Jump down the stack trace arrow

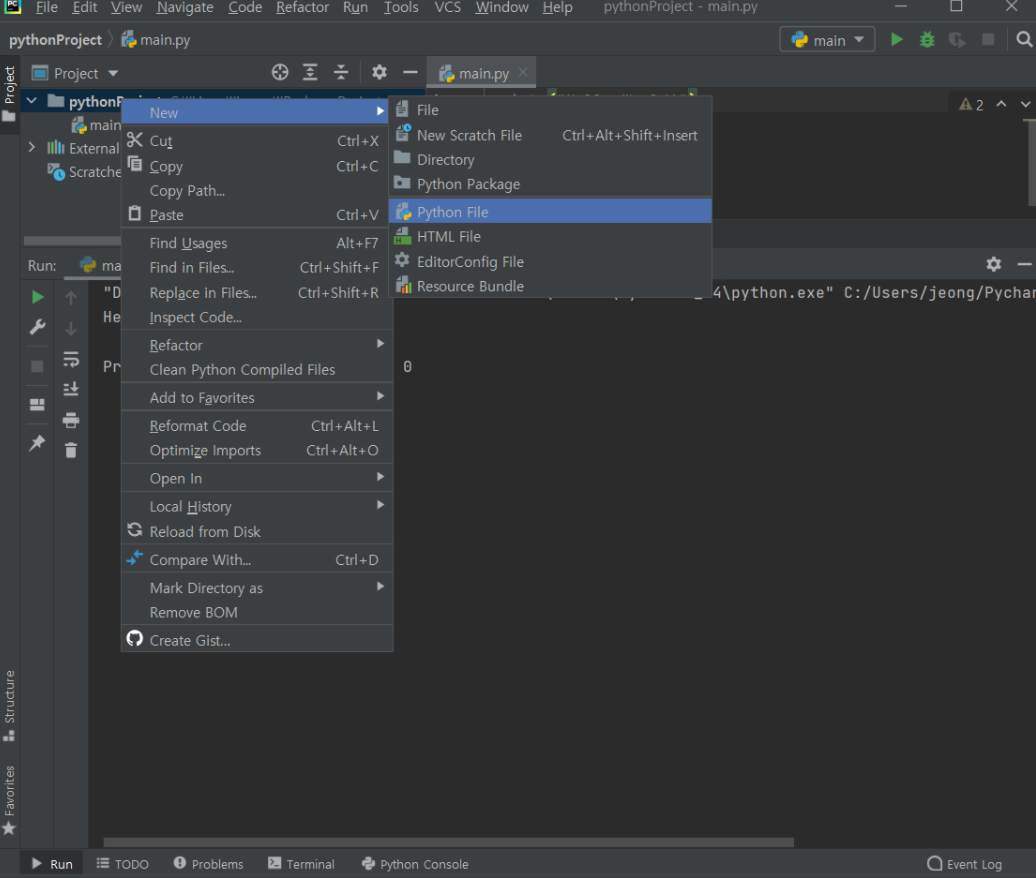[71, 328]
